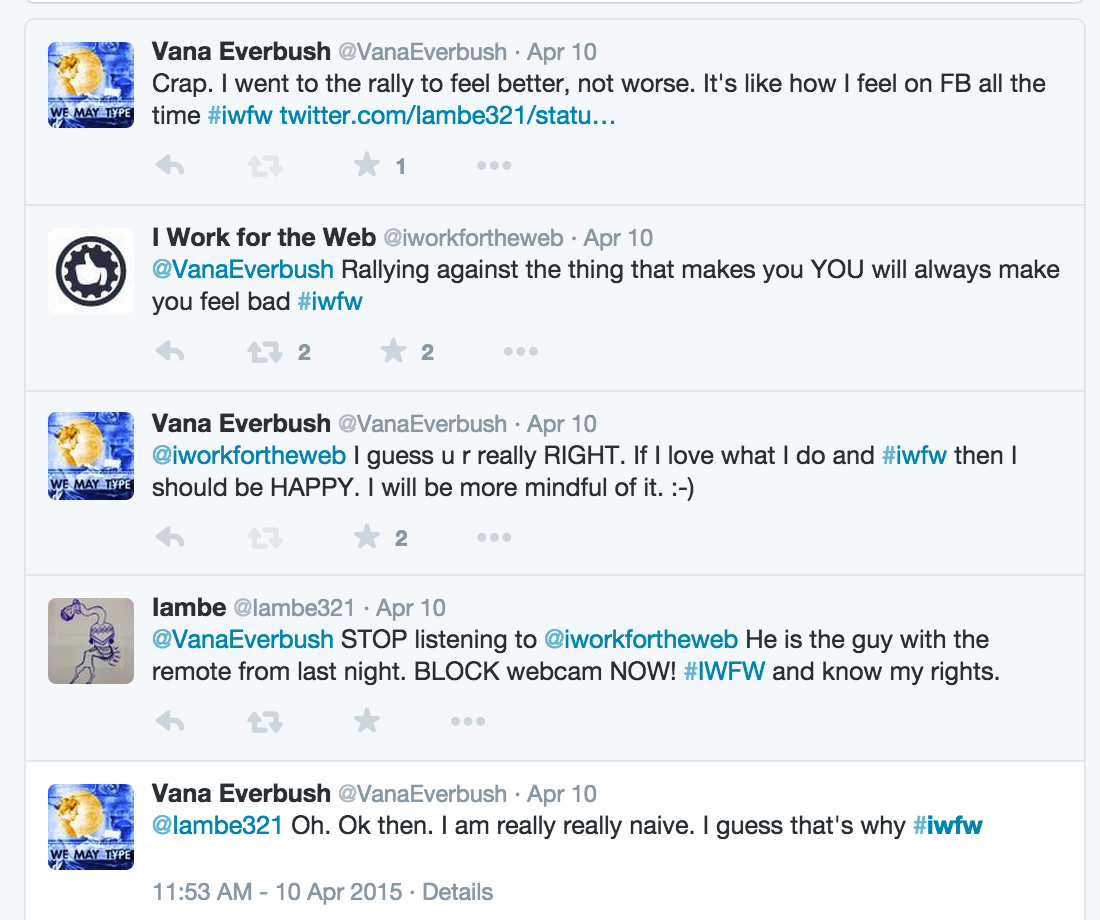Open I Work for the Web profile picture
Viewport: 1100px width, 920px height.
tap(91, 271)
